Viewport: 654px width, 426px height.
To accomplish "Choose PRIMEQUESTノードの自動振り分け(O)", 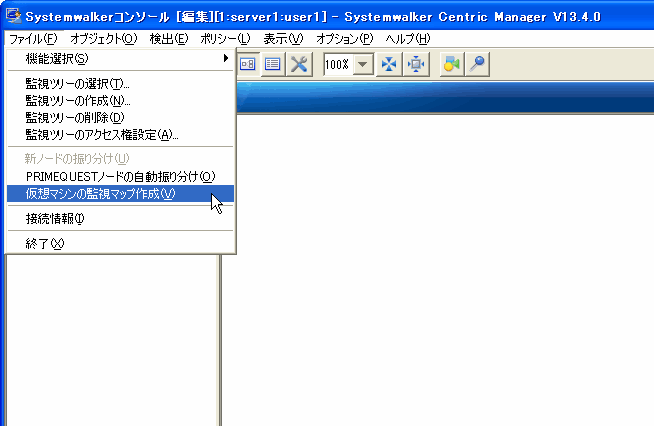I will pyautogui.click(x=121, y=176).
